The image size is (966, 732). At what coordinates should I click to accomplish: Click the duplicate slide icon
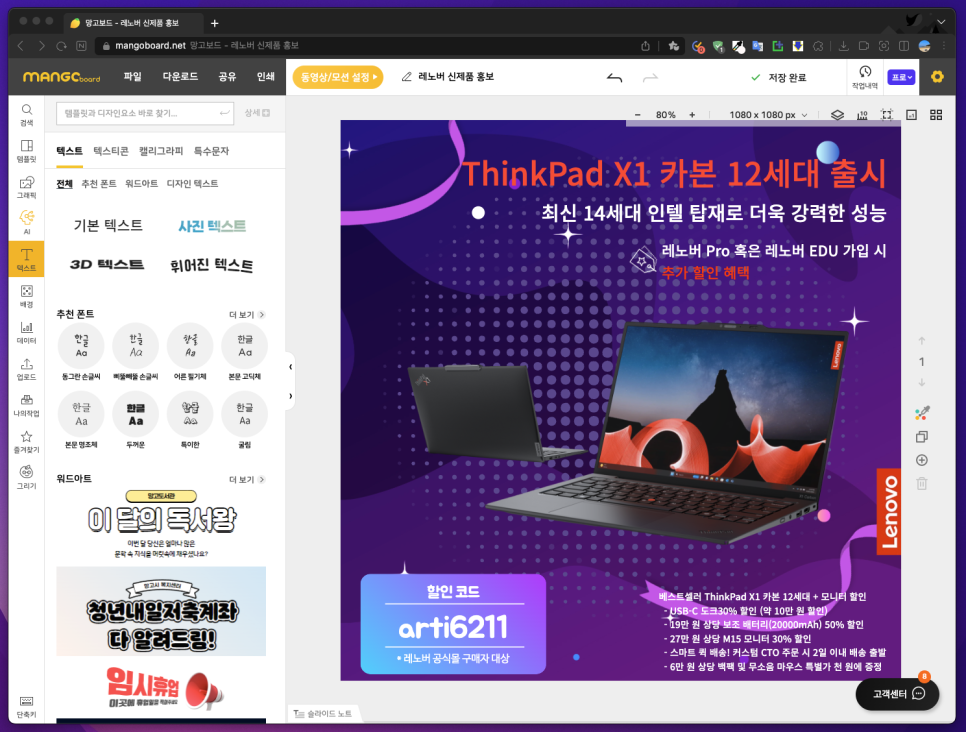922,436
